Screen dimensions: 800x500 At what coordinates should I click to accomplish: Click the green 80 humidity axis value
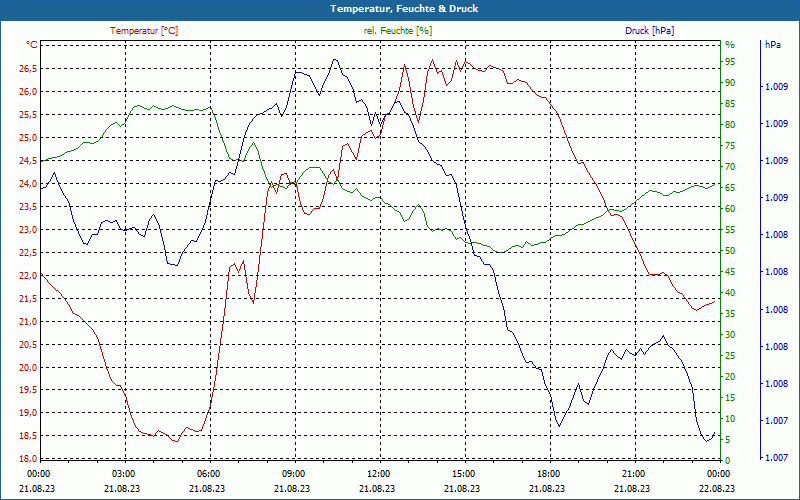point(730,124)
